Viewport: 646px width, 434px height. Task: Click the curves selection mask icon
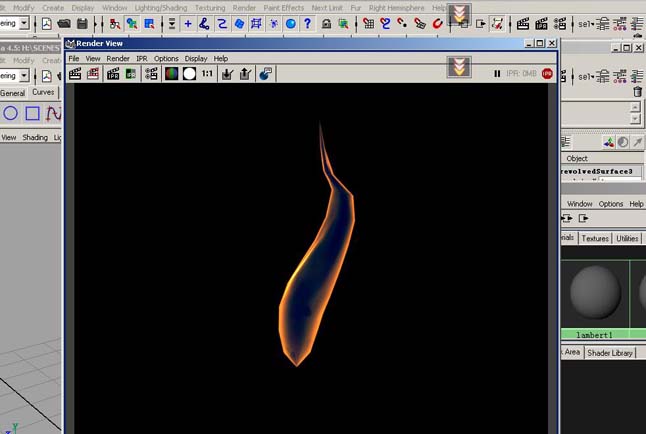[x=222, y=24]
